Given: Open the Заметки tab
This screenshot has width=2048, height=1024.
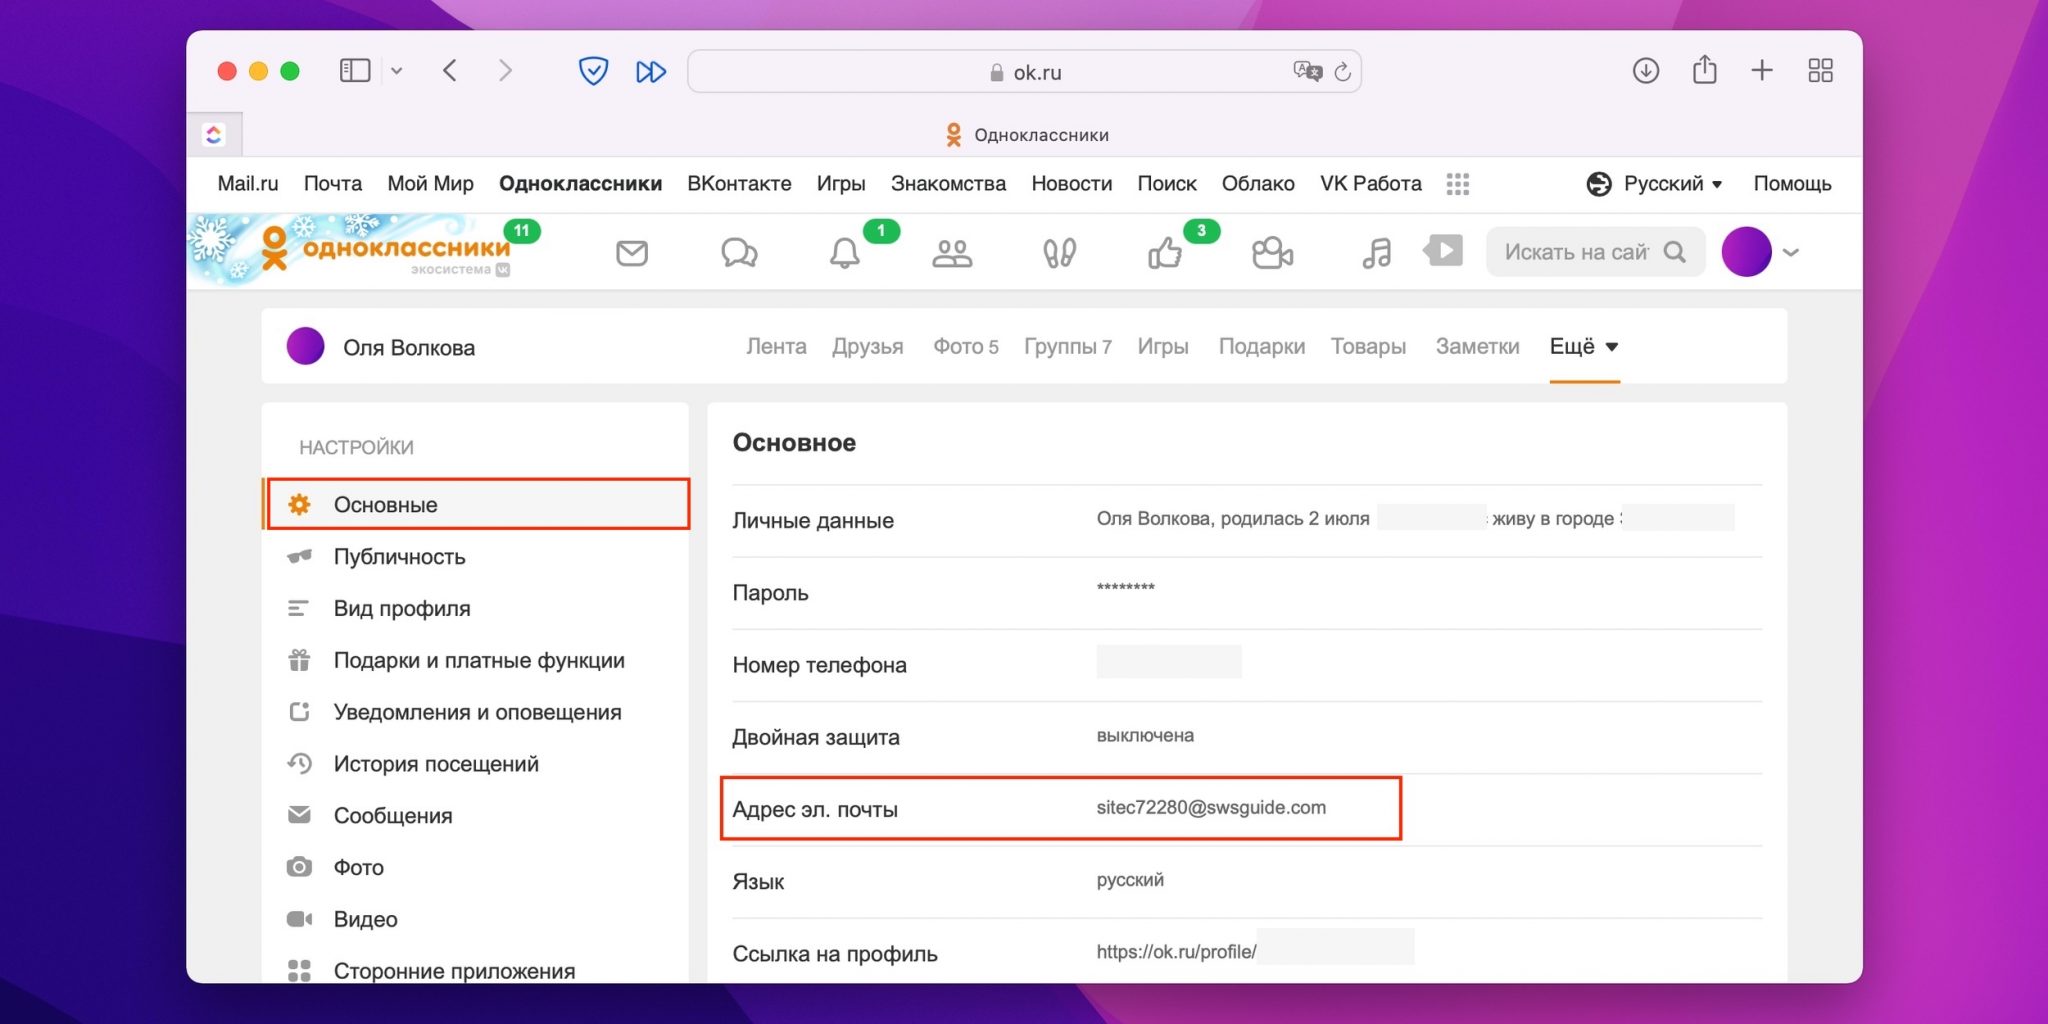Looking at the screenshot, I should [x=1477, y=347].
